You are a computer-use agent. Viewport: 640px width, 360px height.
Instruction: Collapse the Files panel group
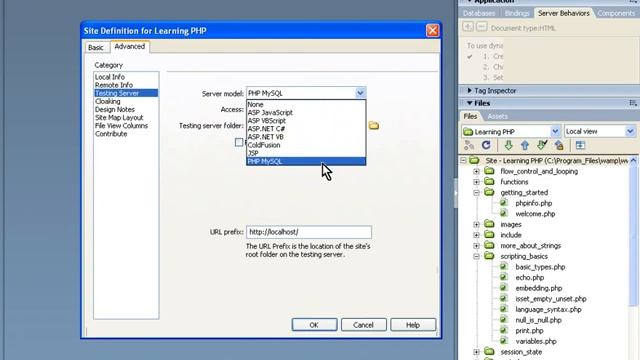tap(469, 103)
